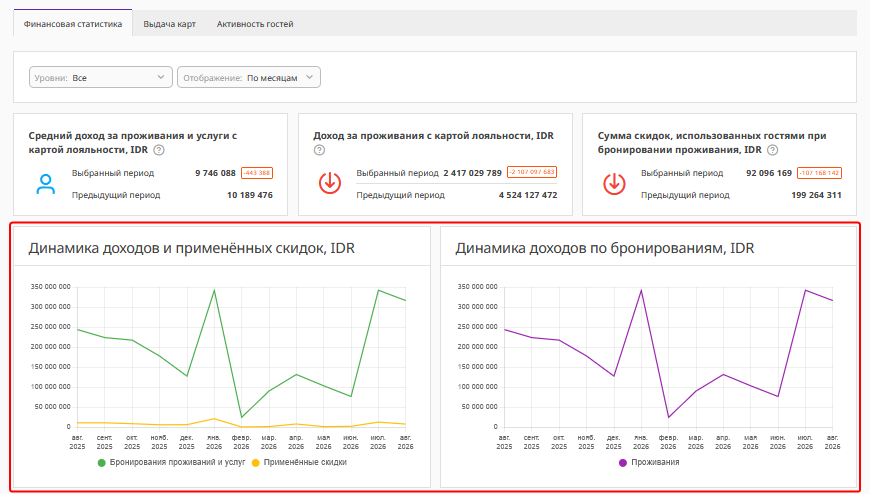Click the blue guest person icon
This screenshot has width=870, height=494.
point(45,184)
